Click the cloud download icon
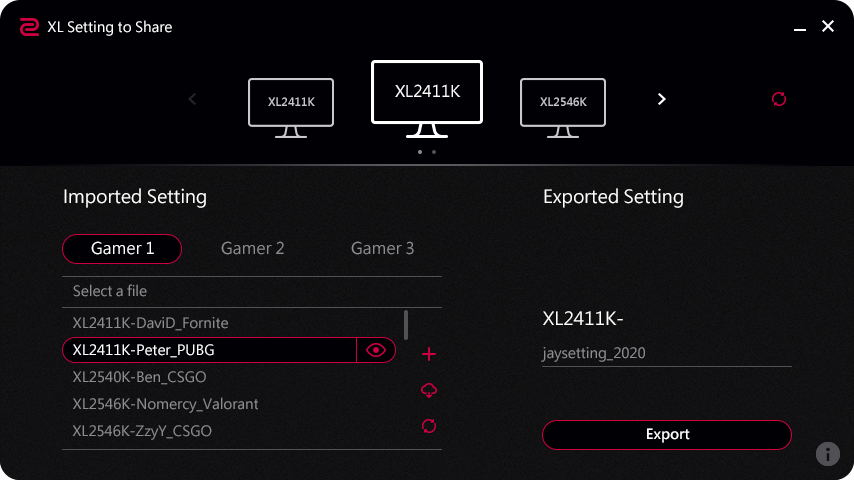Viewport: 854px width, 480px height. (x=429, y=390)
